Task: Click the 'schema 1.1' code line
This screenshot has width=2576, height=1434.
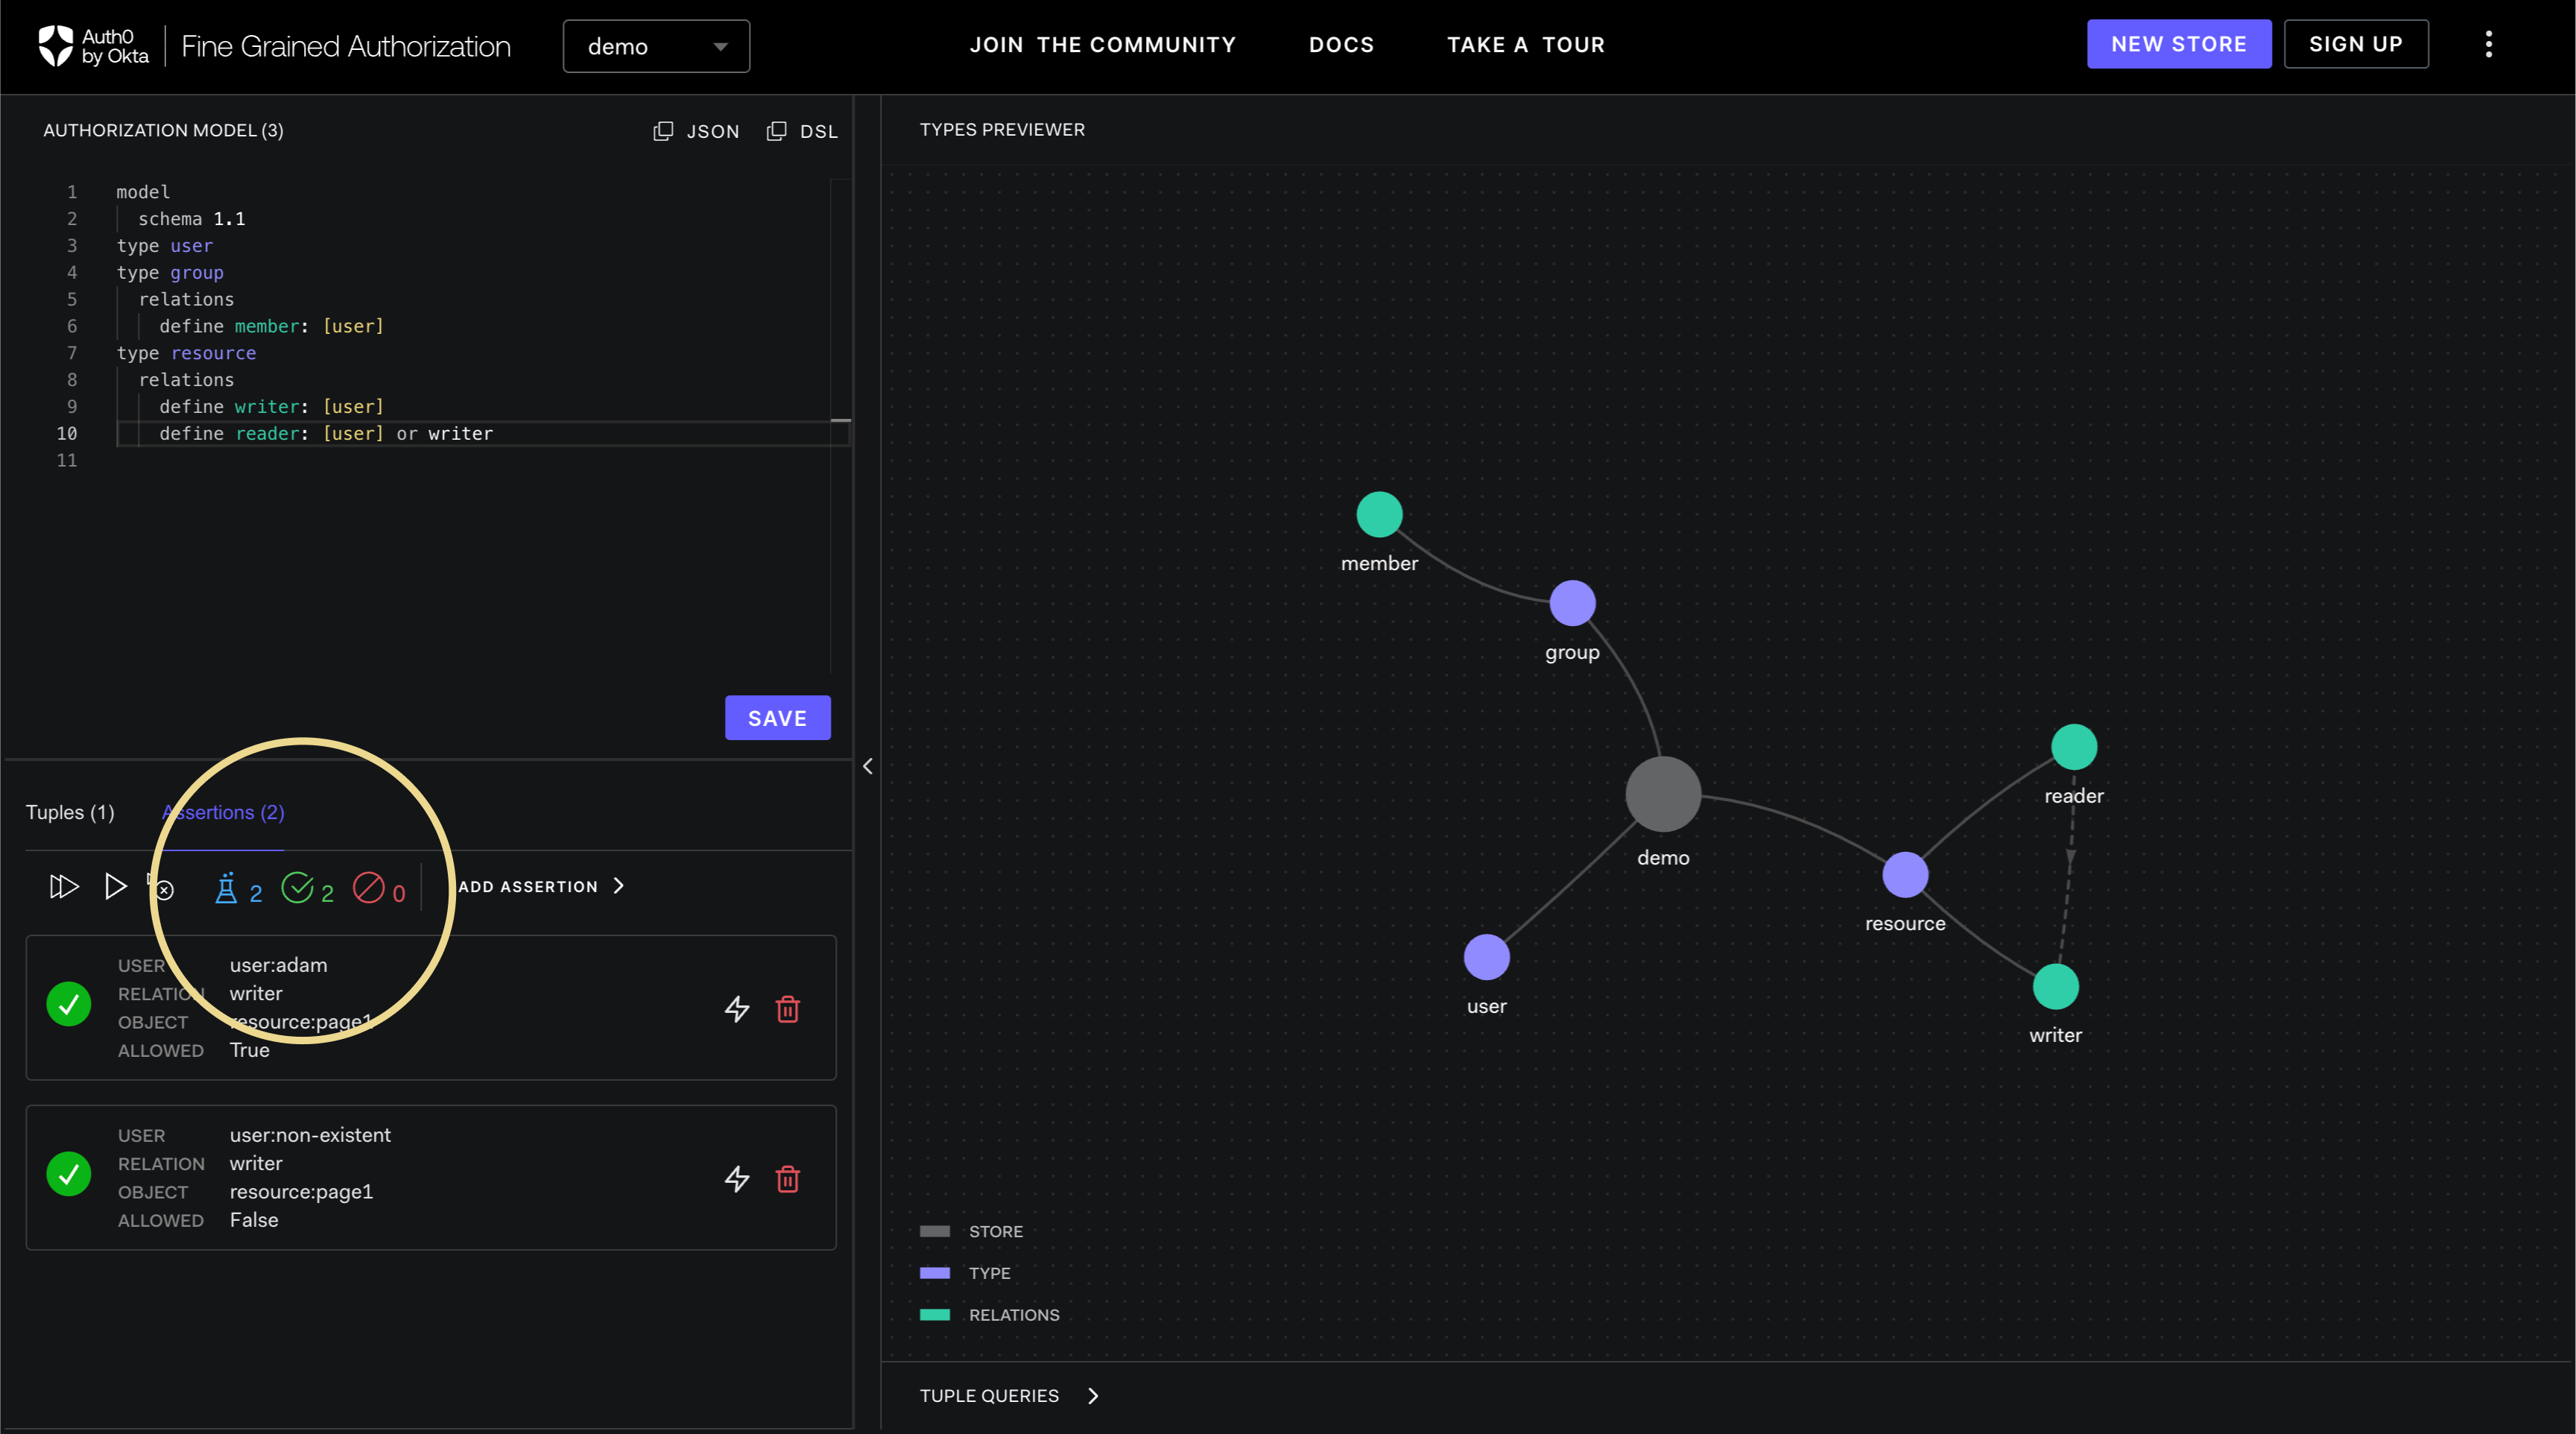Action: (191, 218)
